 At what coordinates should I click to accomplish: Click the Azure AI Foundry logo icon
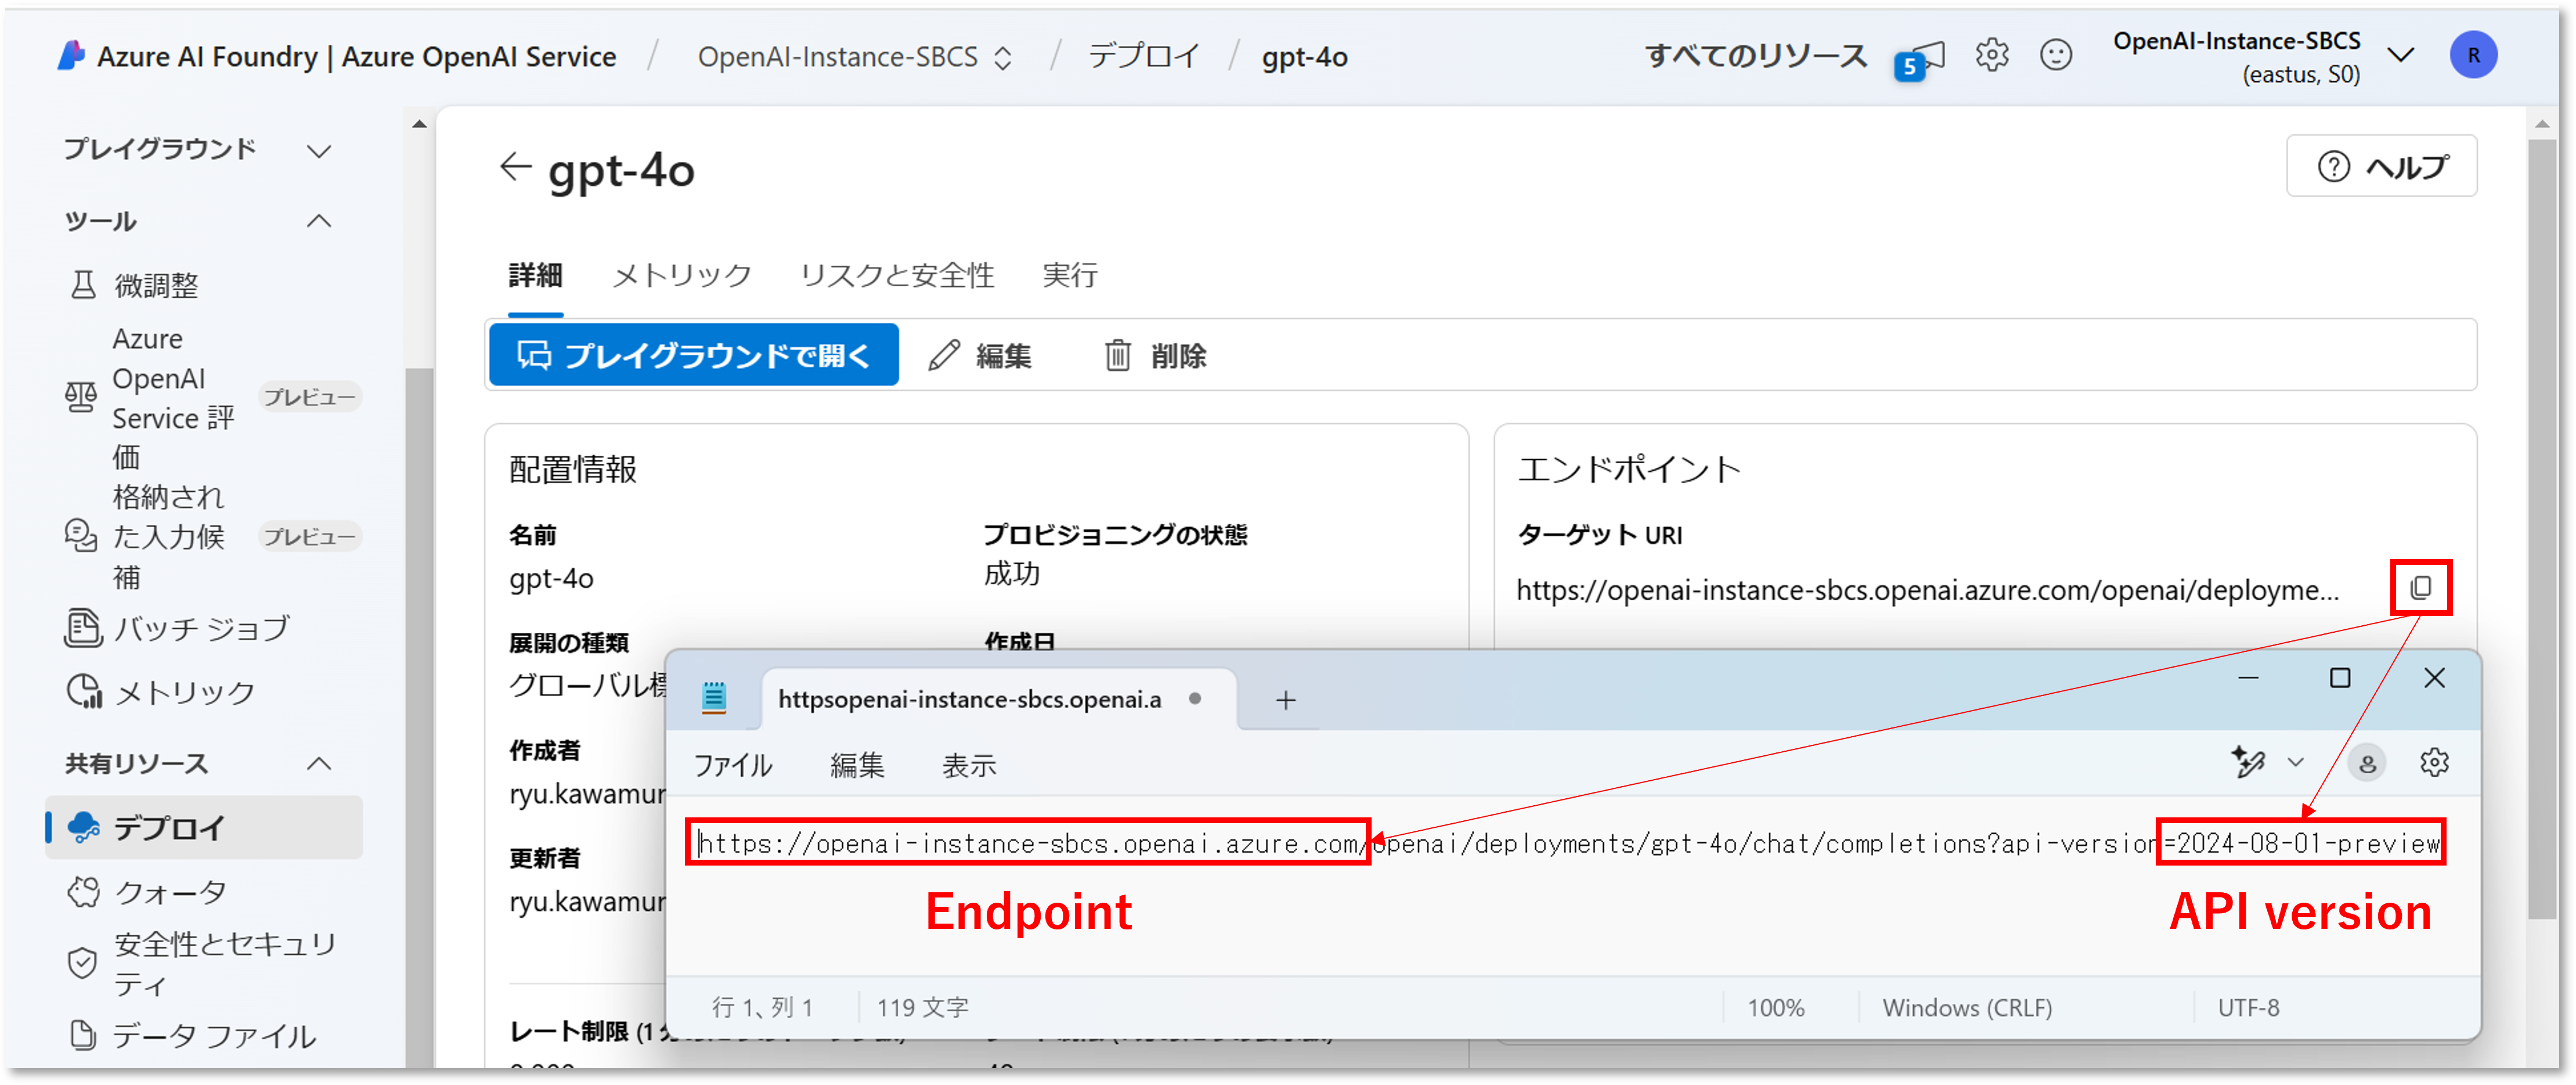tap(70, 56)
